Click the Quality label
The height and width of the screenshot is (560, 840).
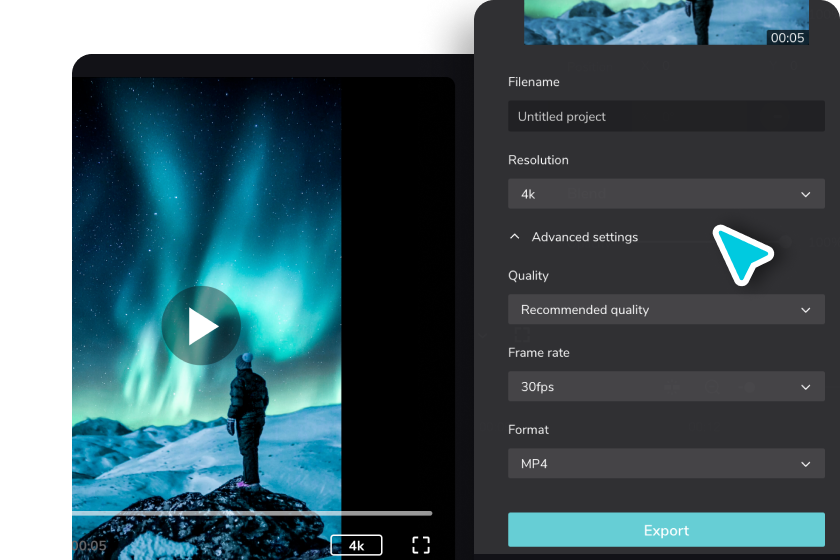tap(528, 275)
